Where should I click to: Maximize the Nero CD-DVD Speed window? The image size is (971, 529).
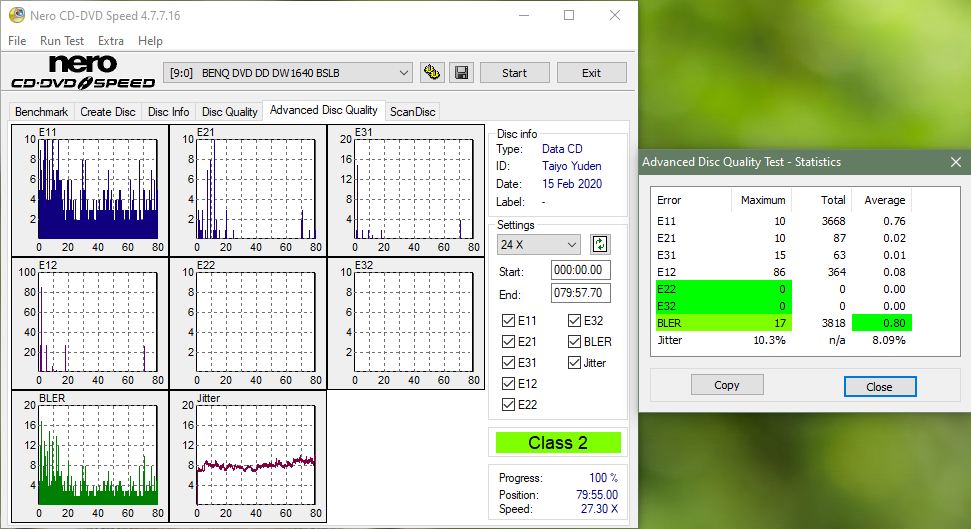click(x=569, y=15)
